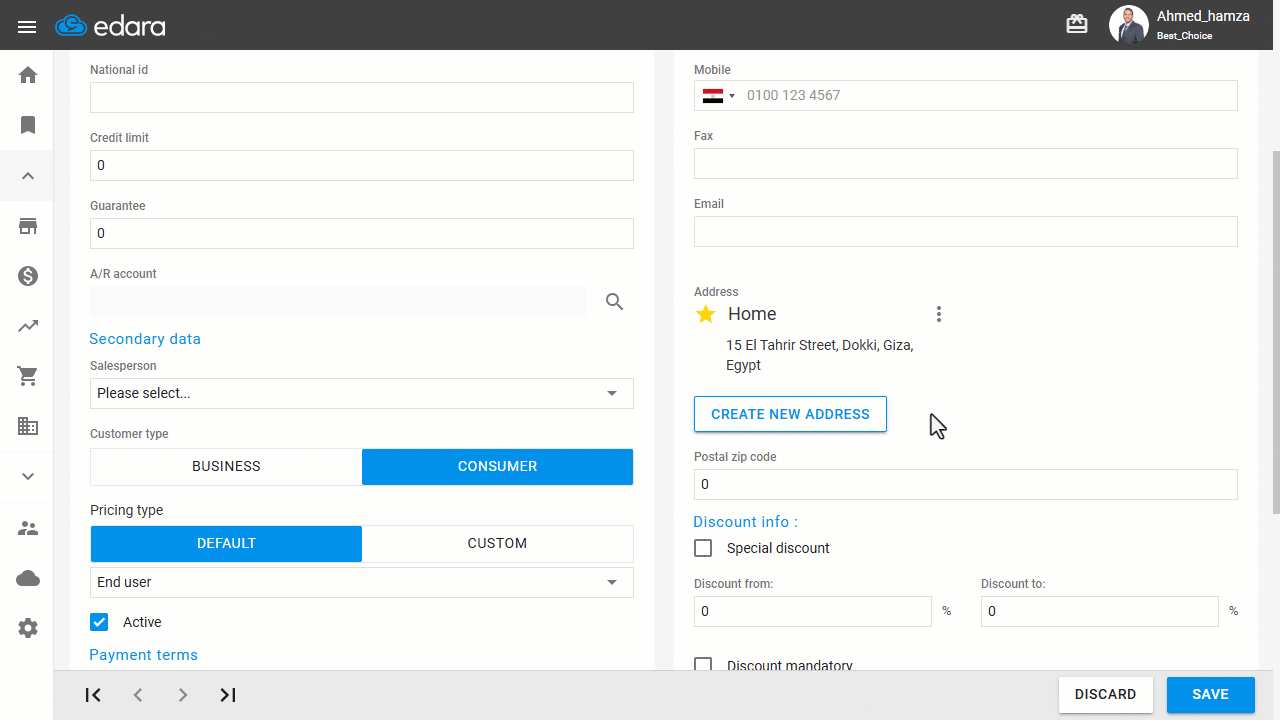Search for A/R account
Viewport: 1280px width, 720px height.
coord(615,302)
